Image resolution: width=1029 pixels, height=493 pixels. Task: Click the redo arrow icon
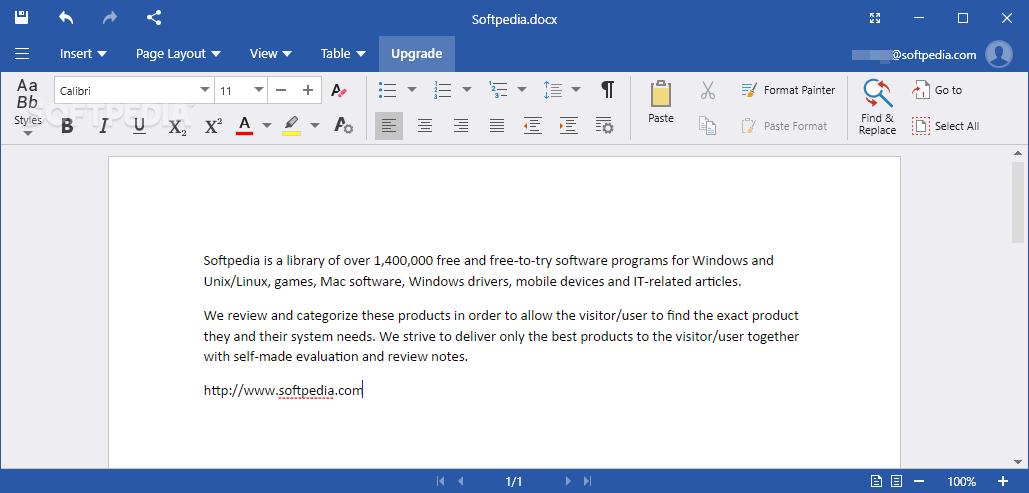110,18
